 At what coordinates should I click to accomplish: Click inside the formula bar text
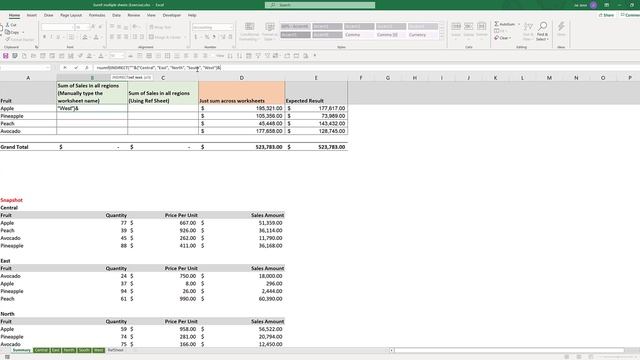[158, 68]
